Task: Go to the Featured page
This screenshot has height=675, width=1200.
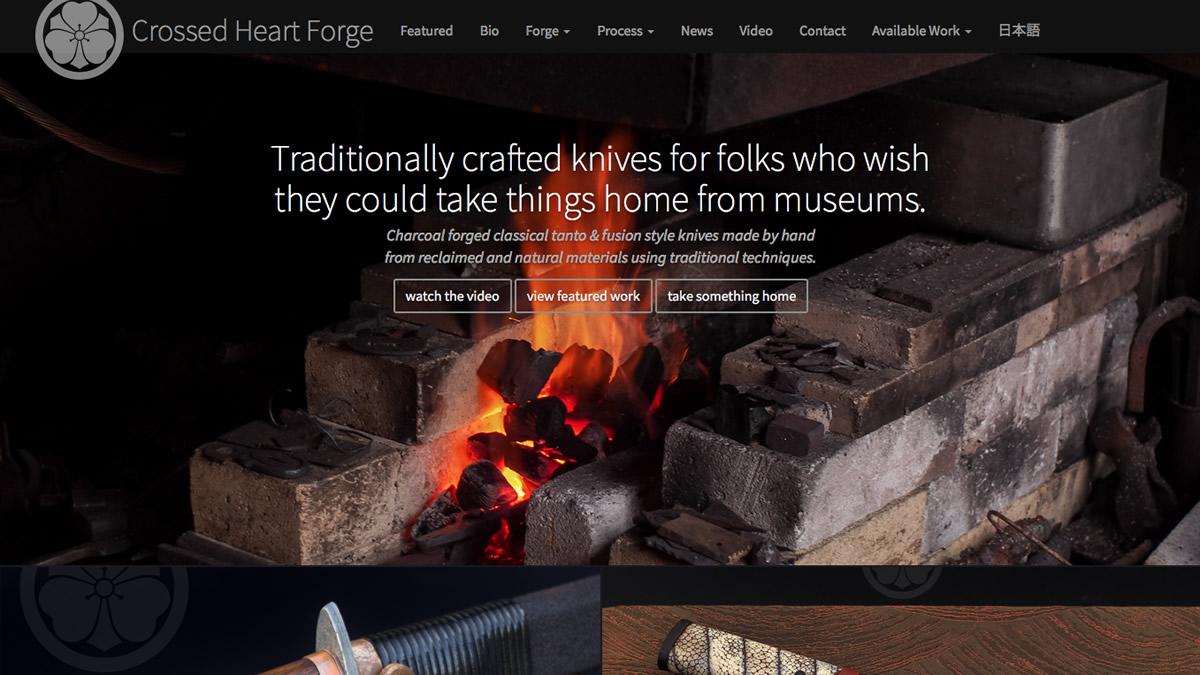Action: (x=426, y=31)
